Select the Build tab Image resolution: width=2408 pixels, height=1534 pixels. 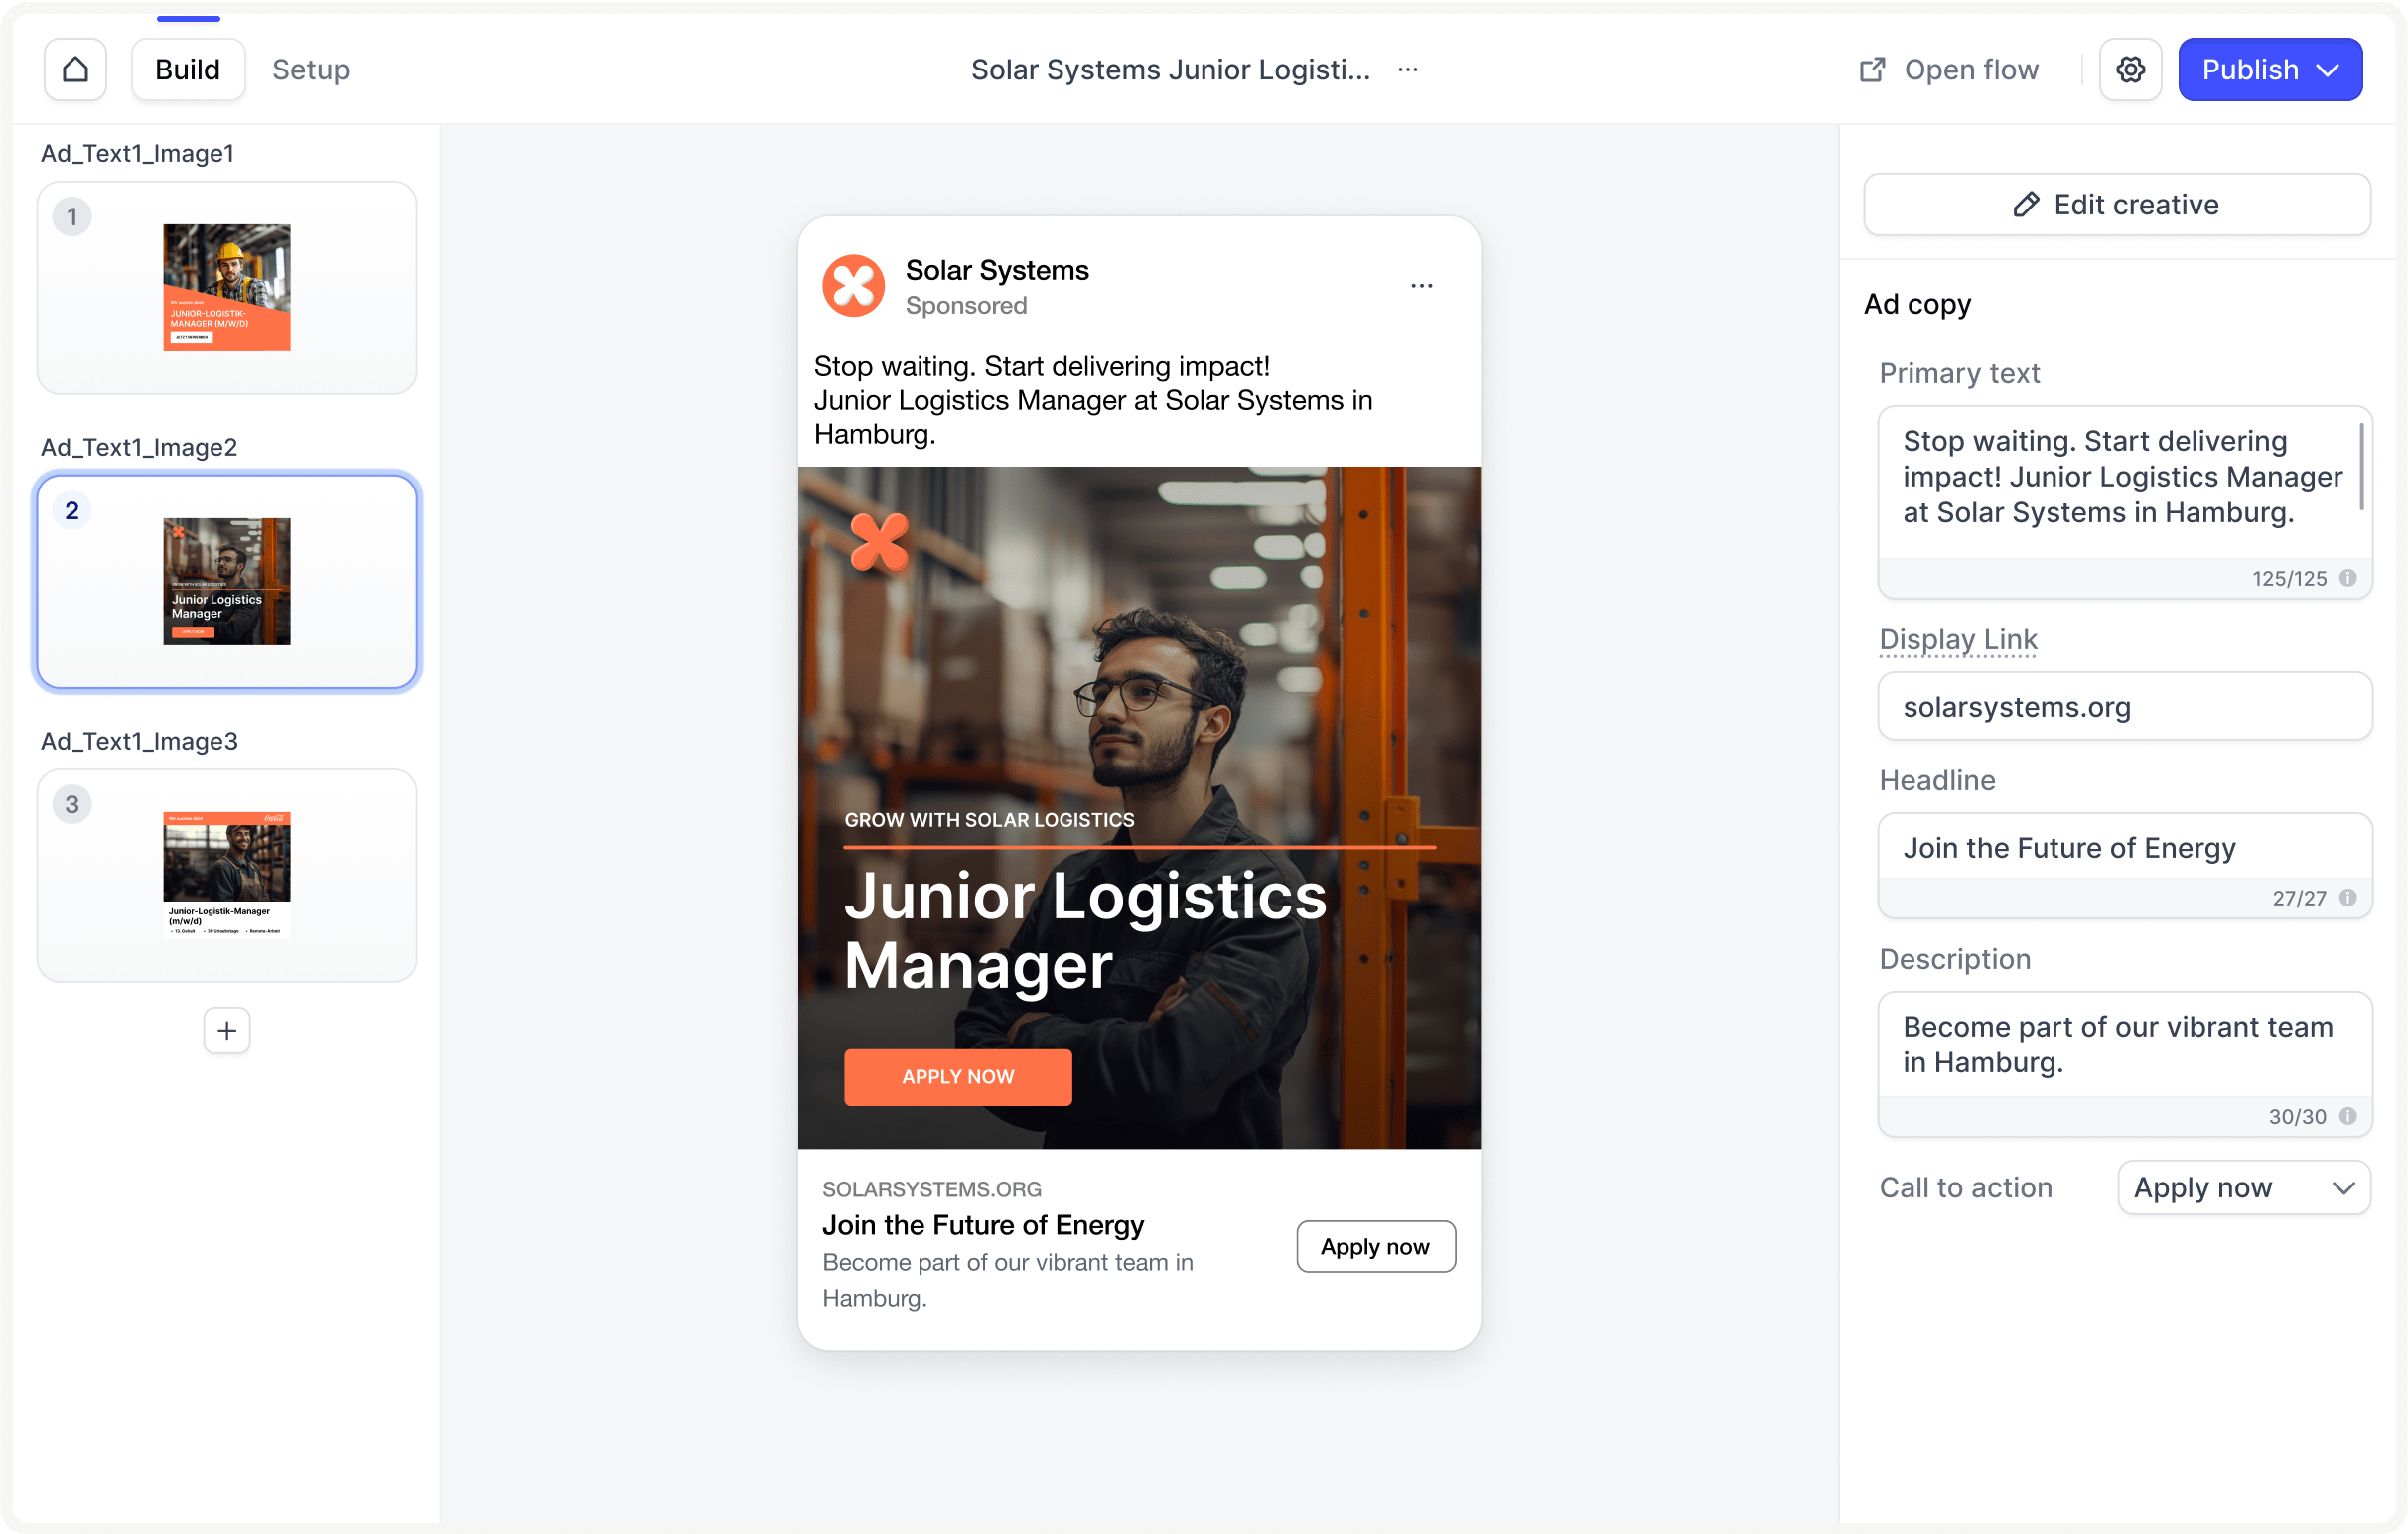pyautogui.click(x=187, y=70)
